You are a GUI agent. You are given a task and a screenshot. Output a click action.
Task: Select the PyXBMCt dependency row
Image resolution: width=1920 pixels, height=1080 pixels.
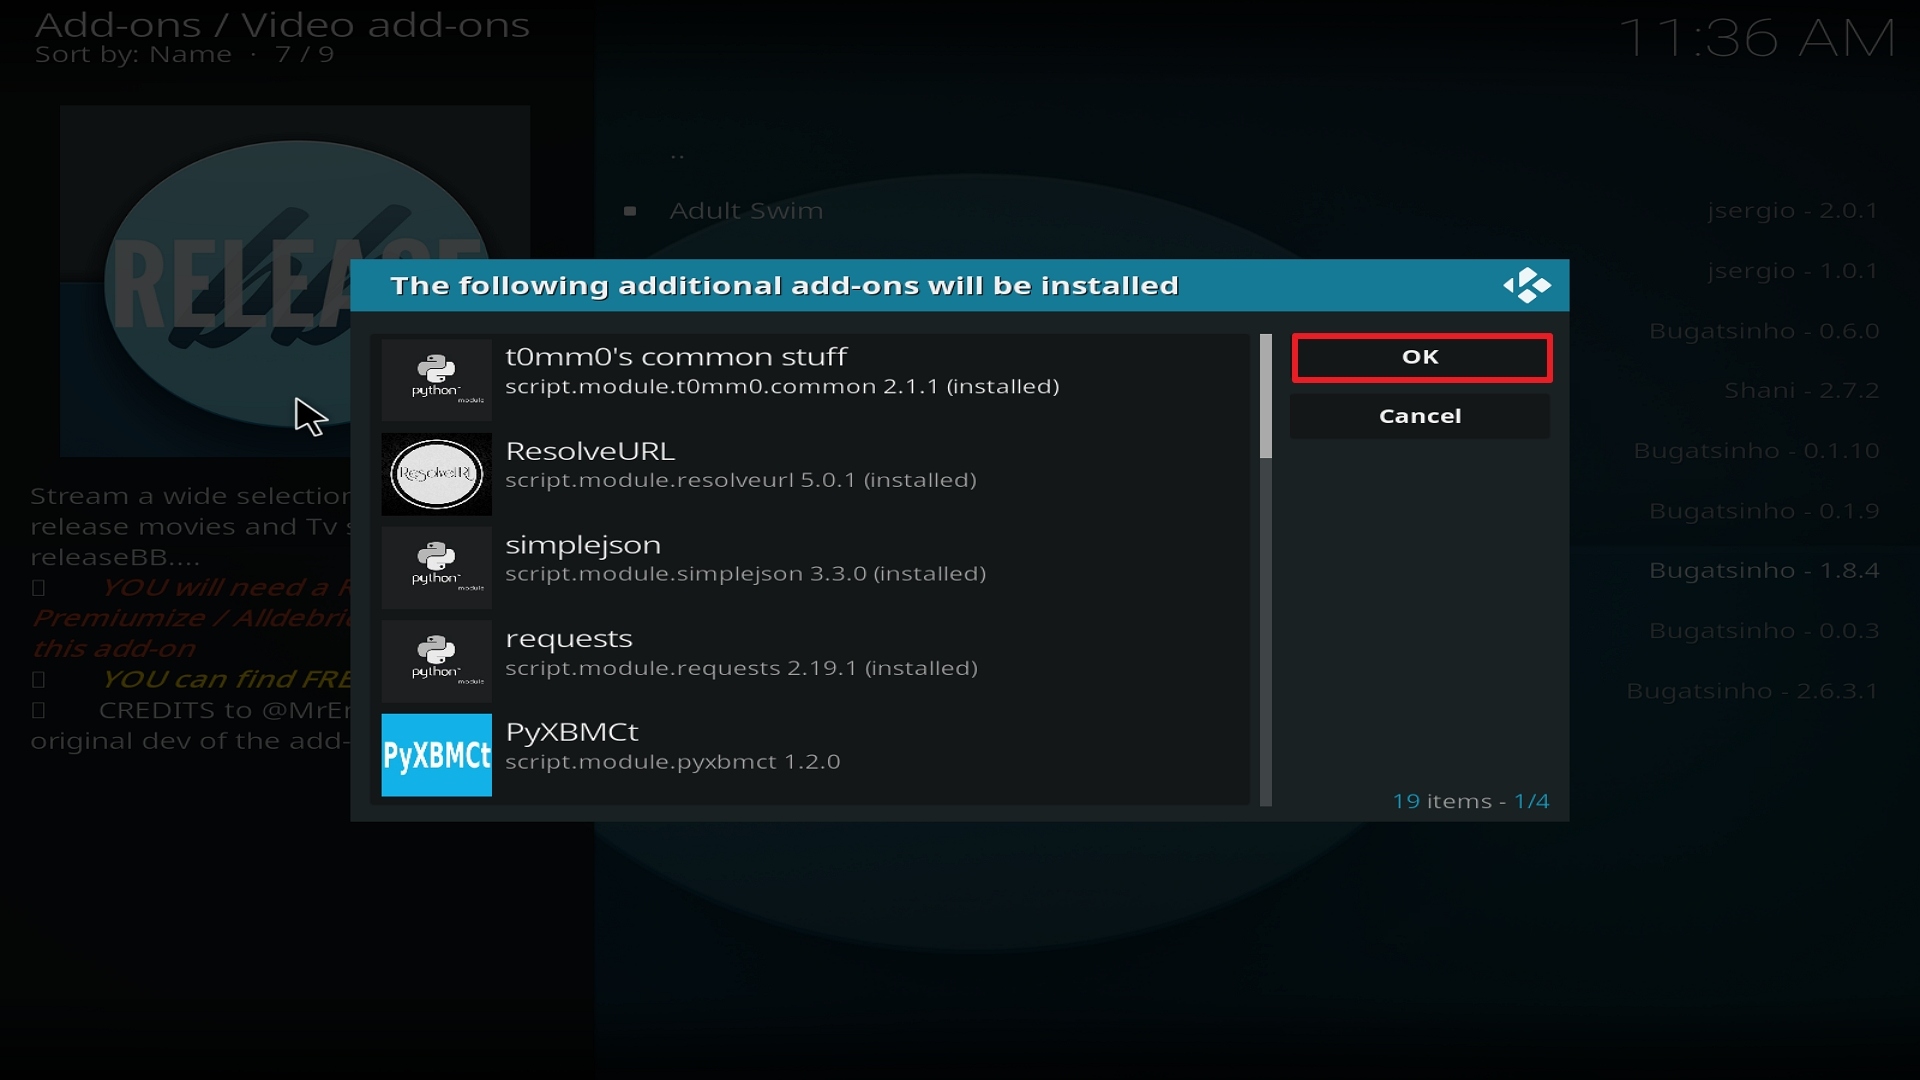coord(810,755)
